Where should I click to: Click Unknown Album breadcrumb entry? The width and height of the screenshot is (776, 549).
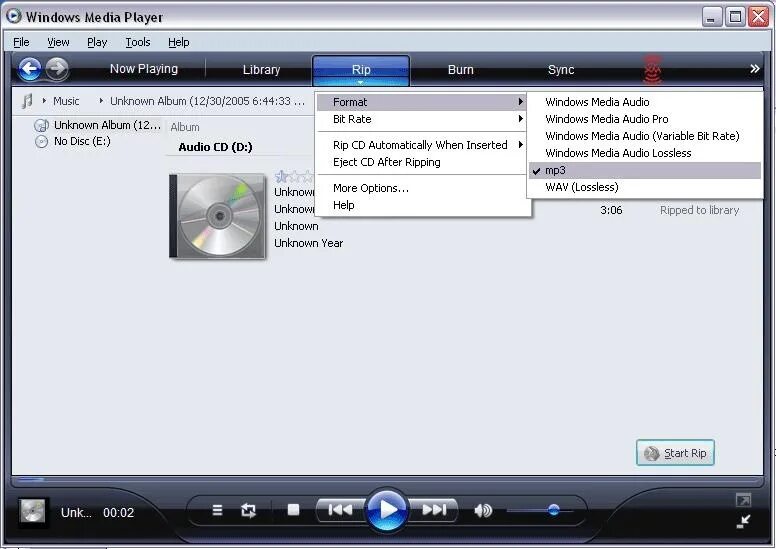click(x=207, y=101)
